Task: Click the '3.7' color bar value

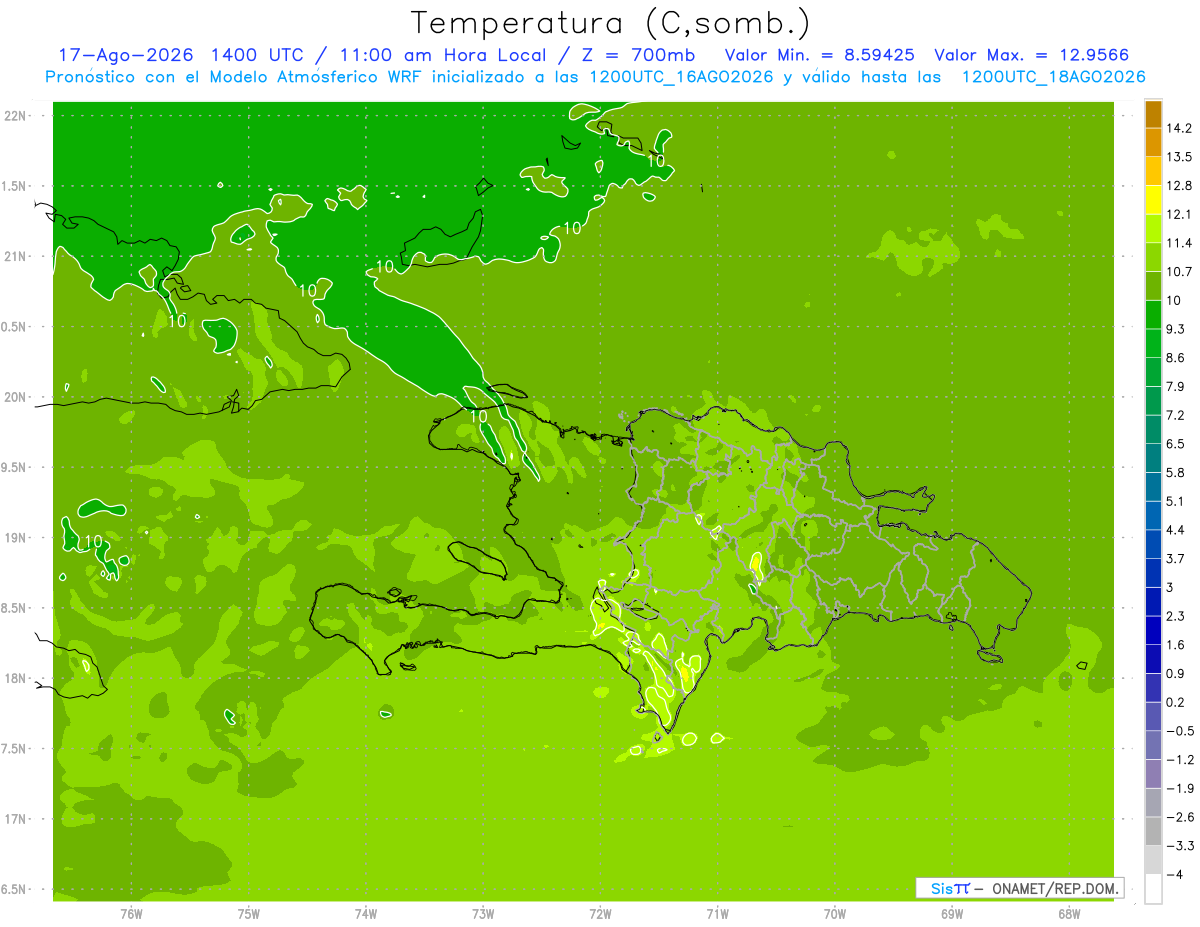Action: click(1175, 558)
